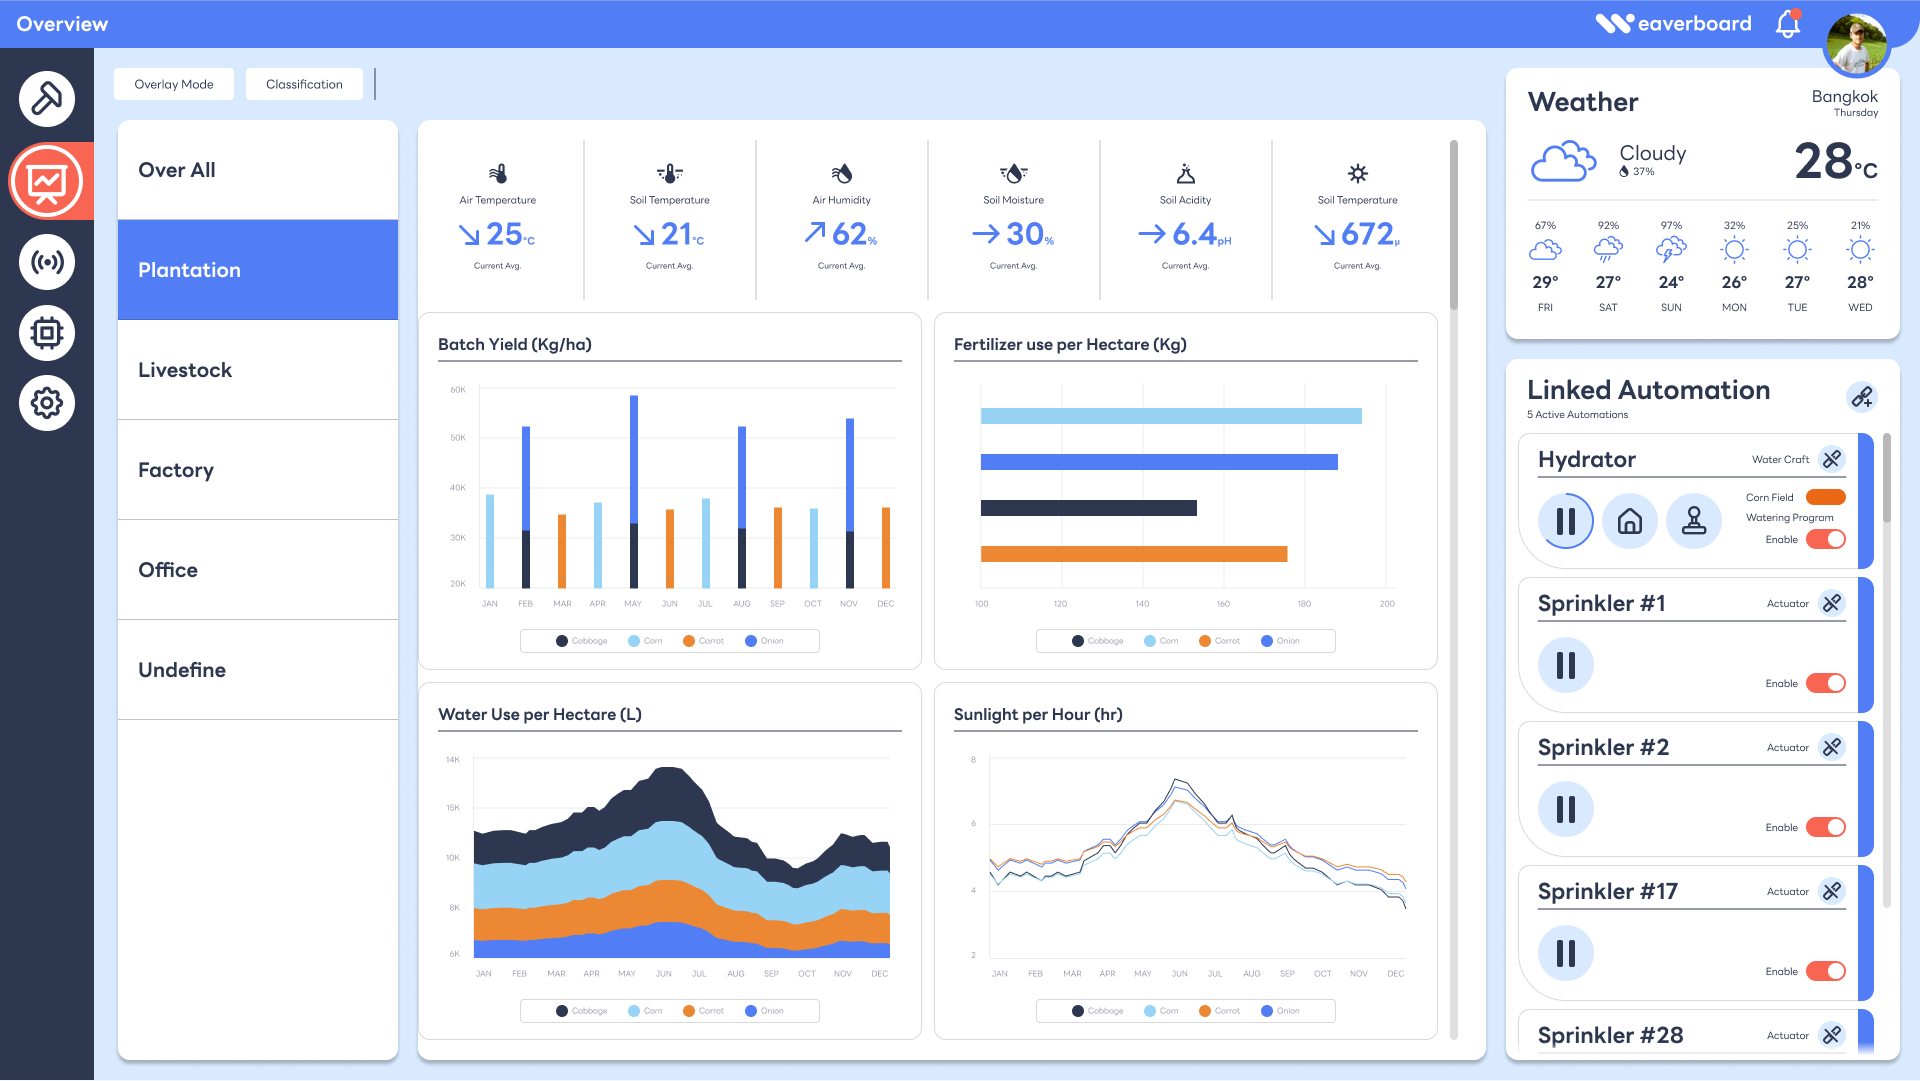The image size is (1920, 1081).
Task: Toggle the Hydrator Enable switch
Action: 1826,539
